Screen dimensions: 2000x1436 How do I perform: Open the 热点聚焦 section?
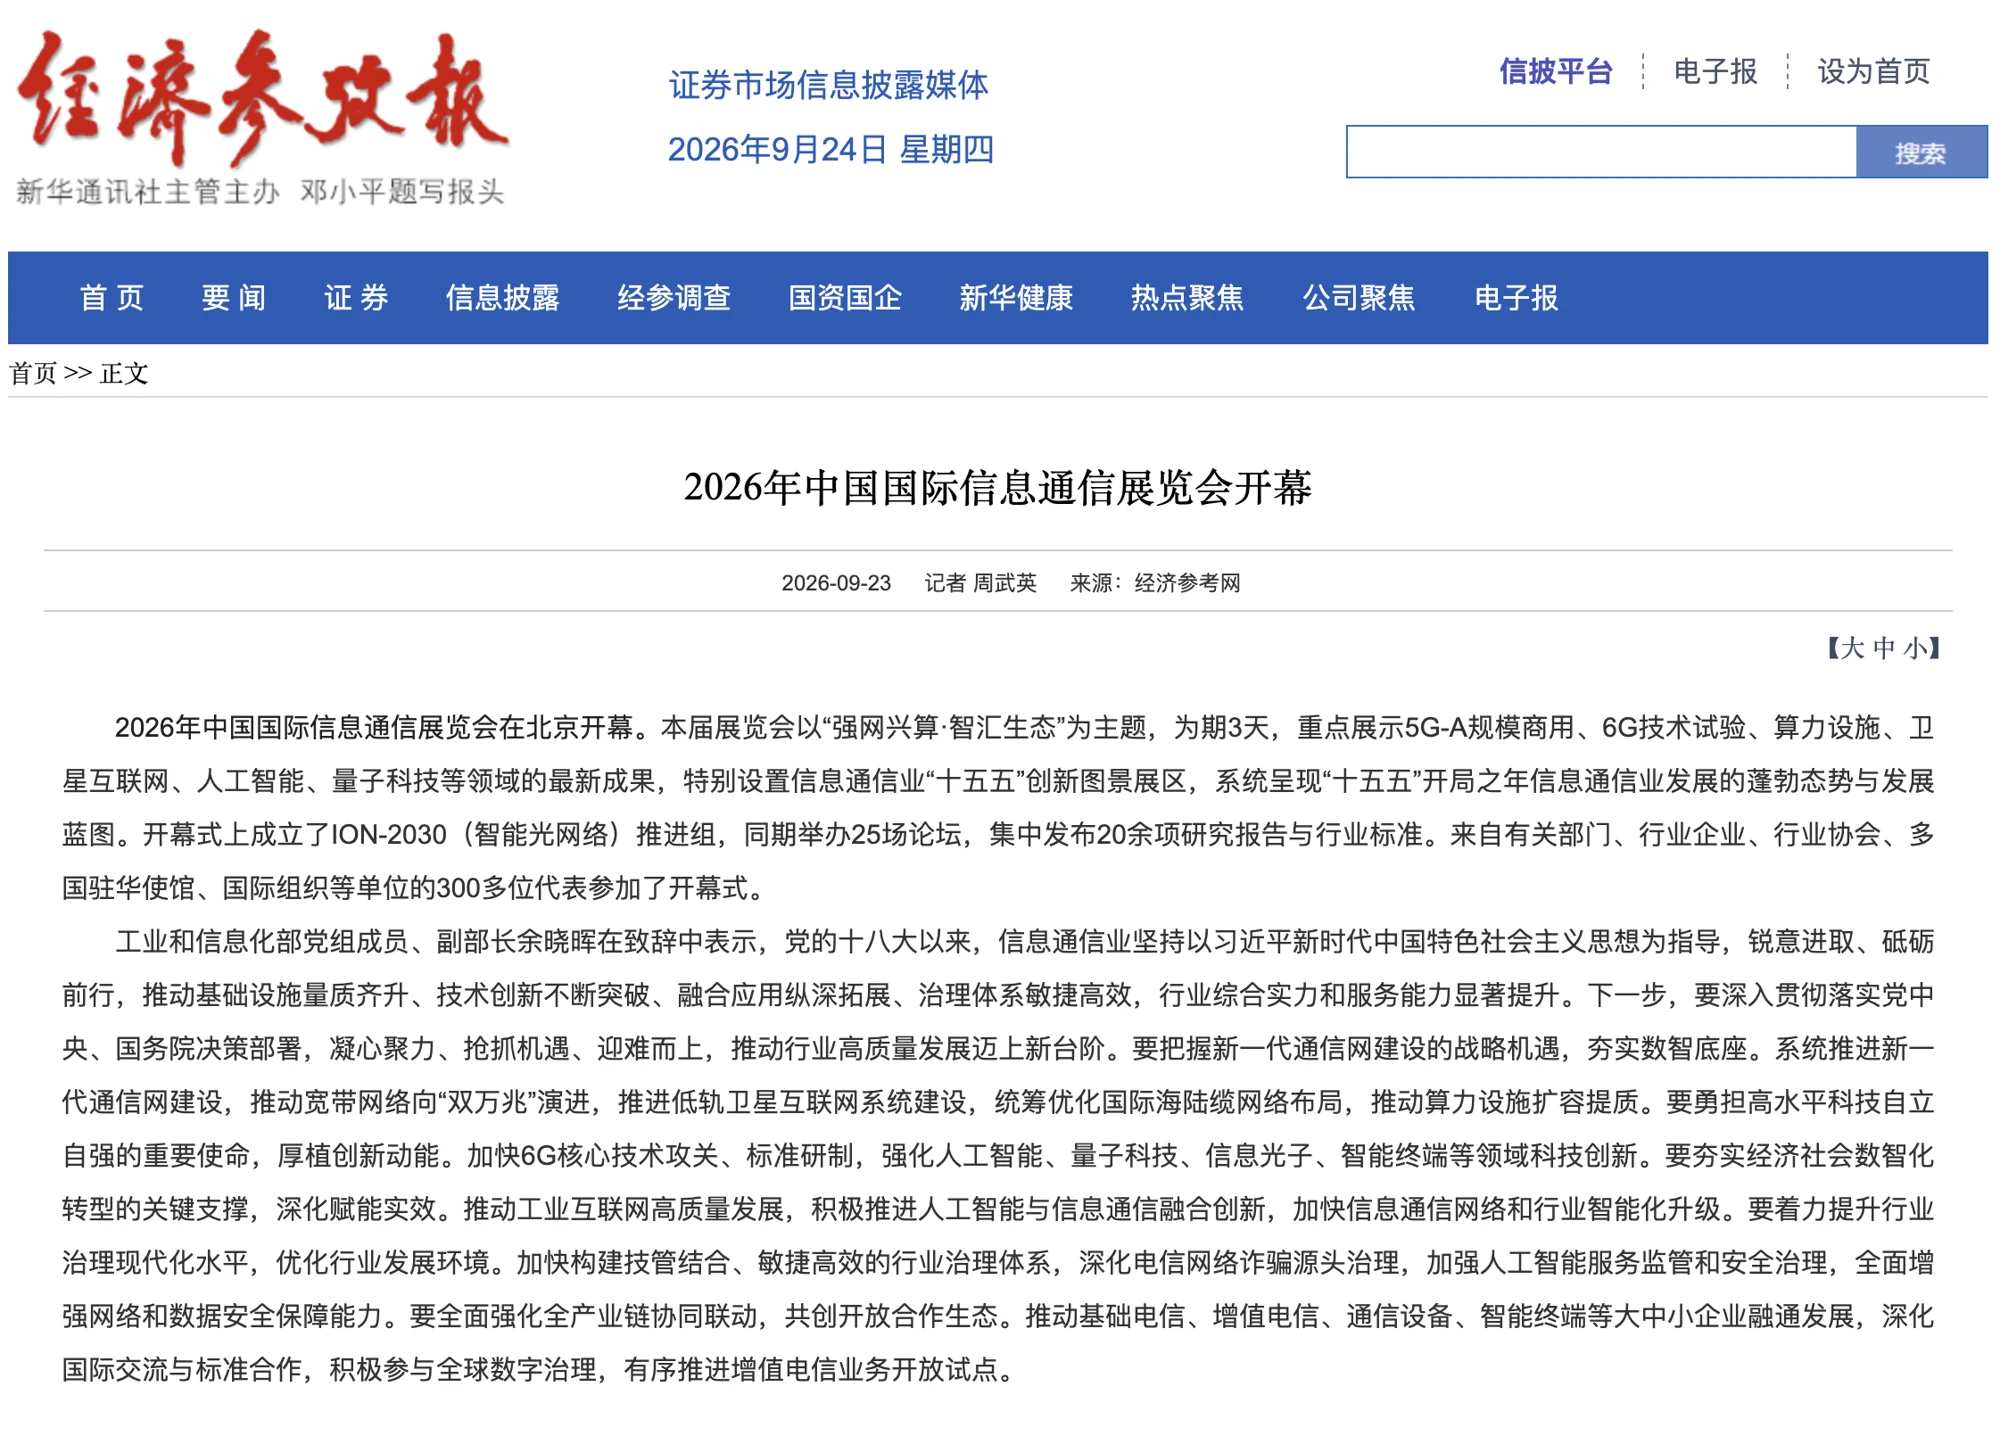click(1187, 298)
